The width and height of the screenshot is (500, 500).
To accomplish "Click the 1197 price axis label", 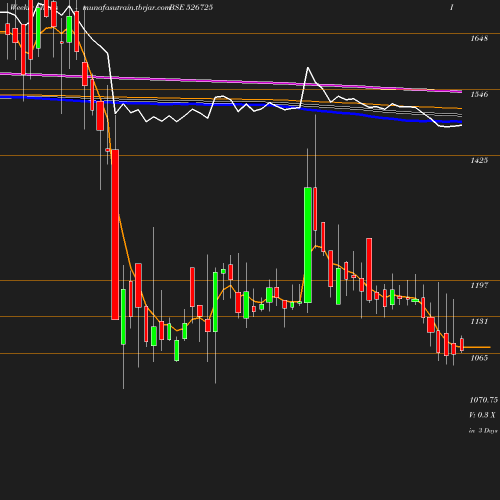I will (479, 285).
